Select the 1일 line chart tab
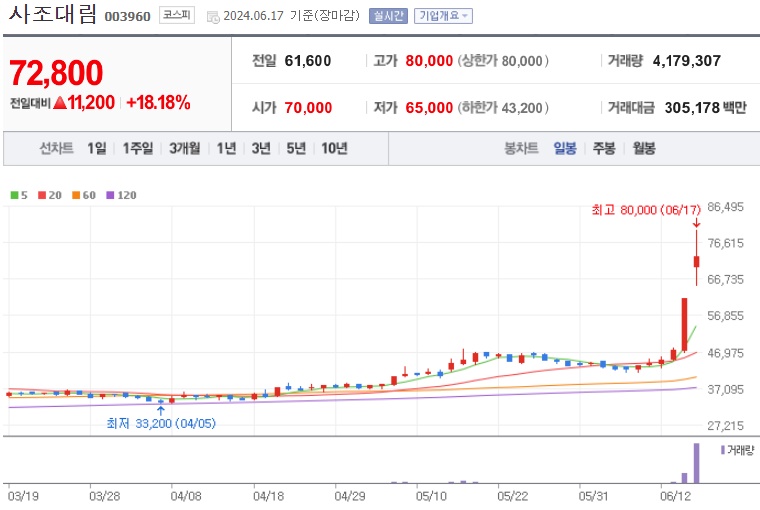 (96, 148)
